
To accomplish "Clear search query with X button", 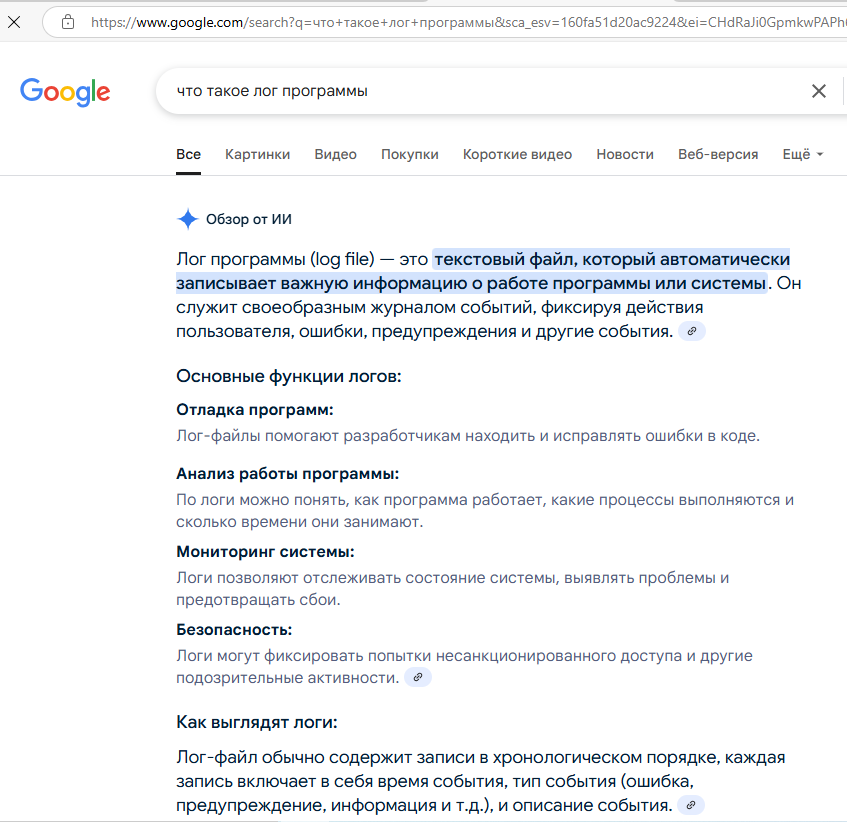I will tap(819, 91).
